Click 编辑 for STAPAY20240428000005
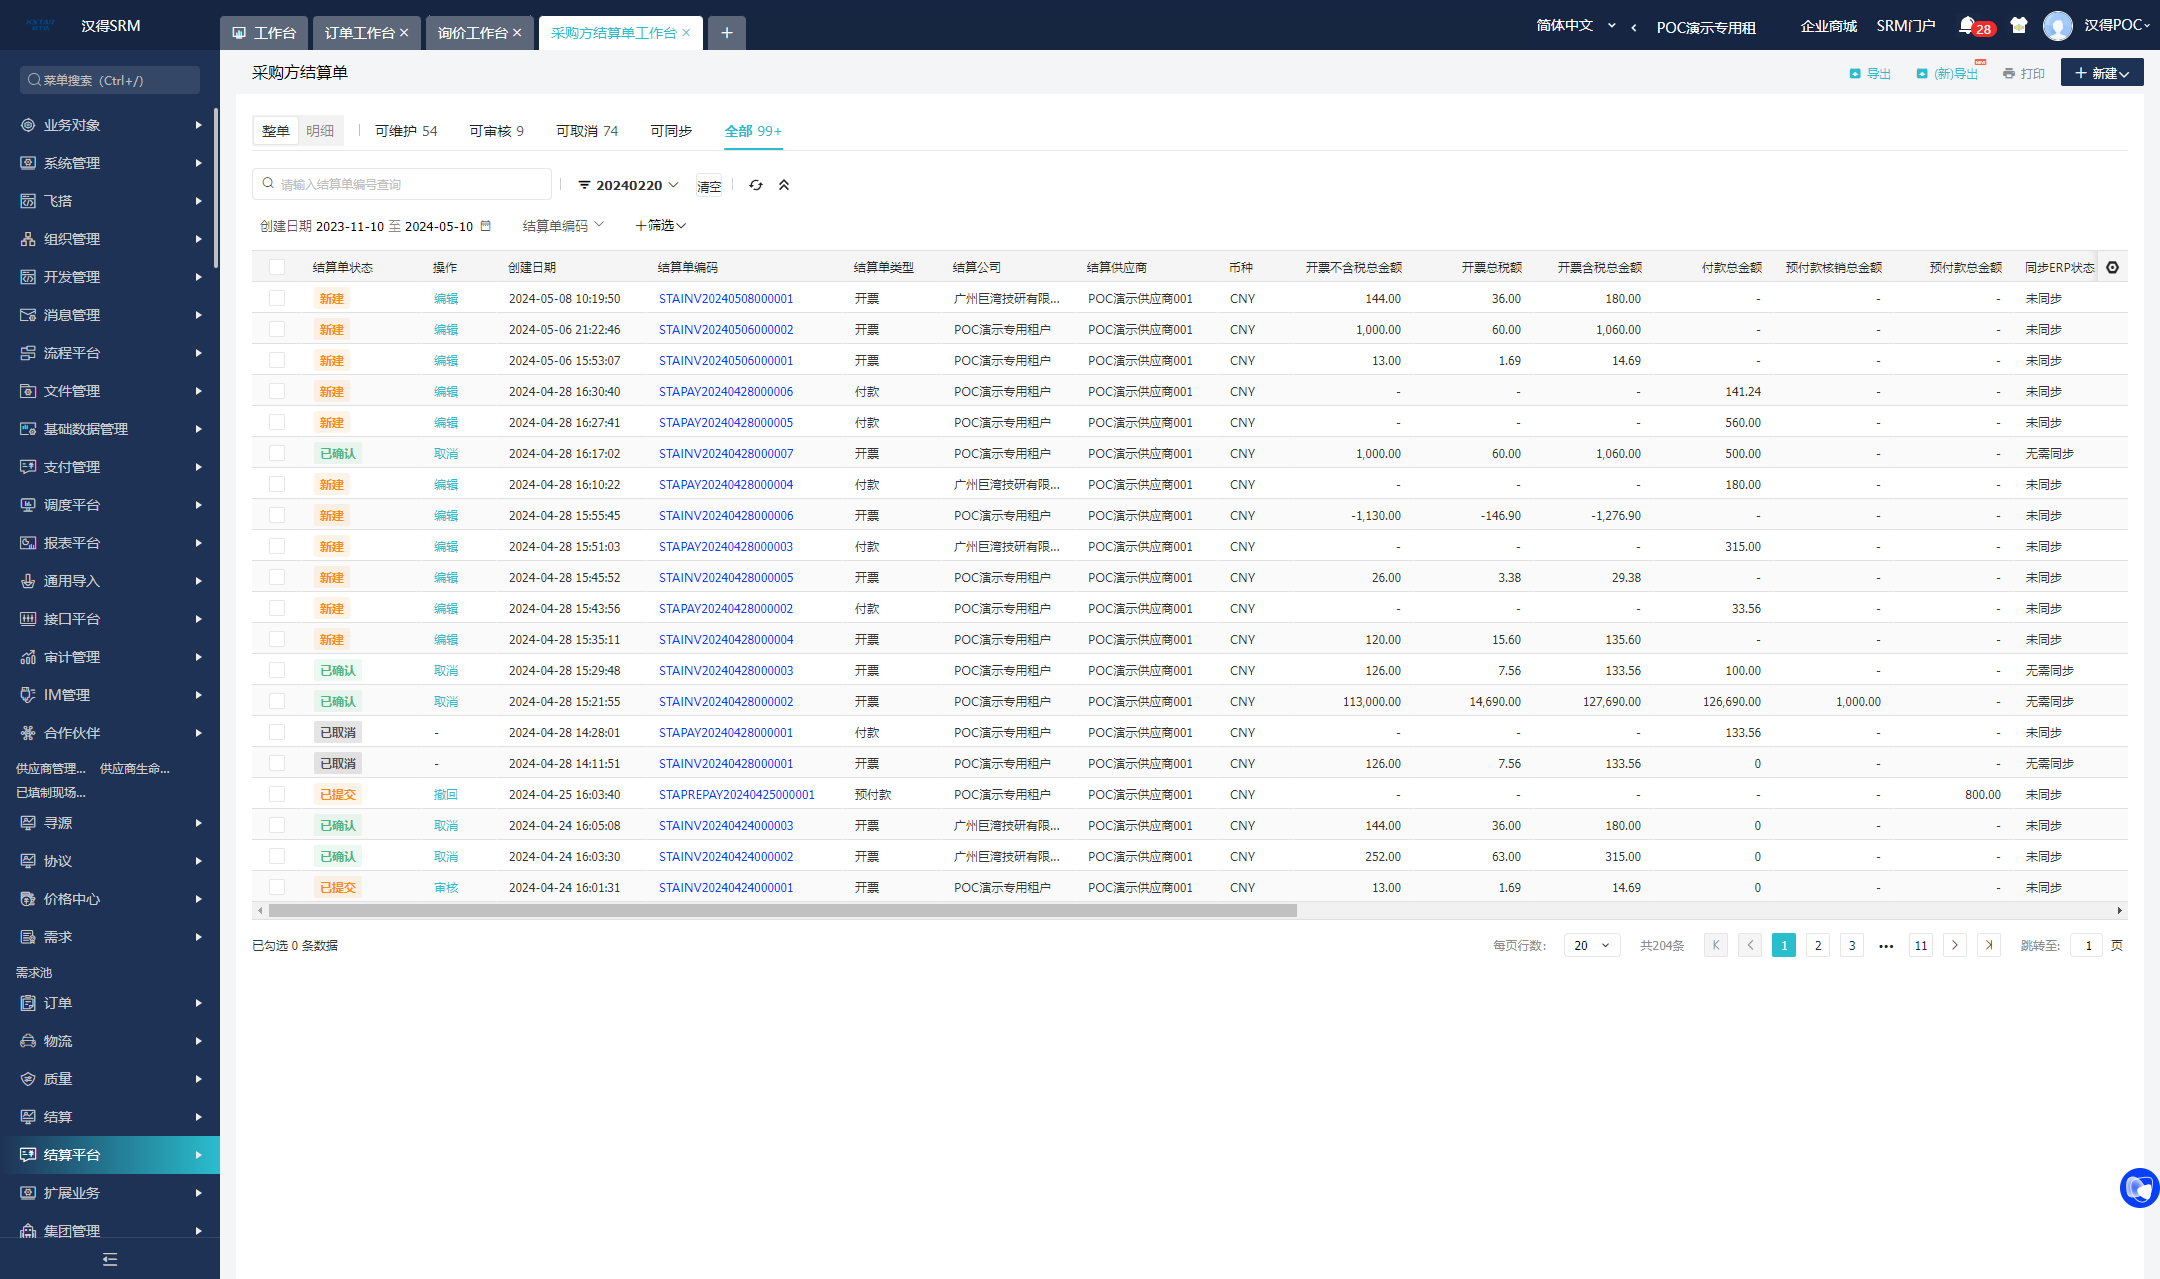This screenshot has width=2160, height=1279. tap(446, 422)
